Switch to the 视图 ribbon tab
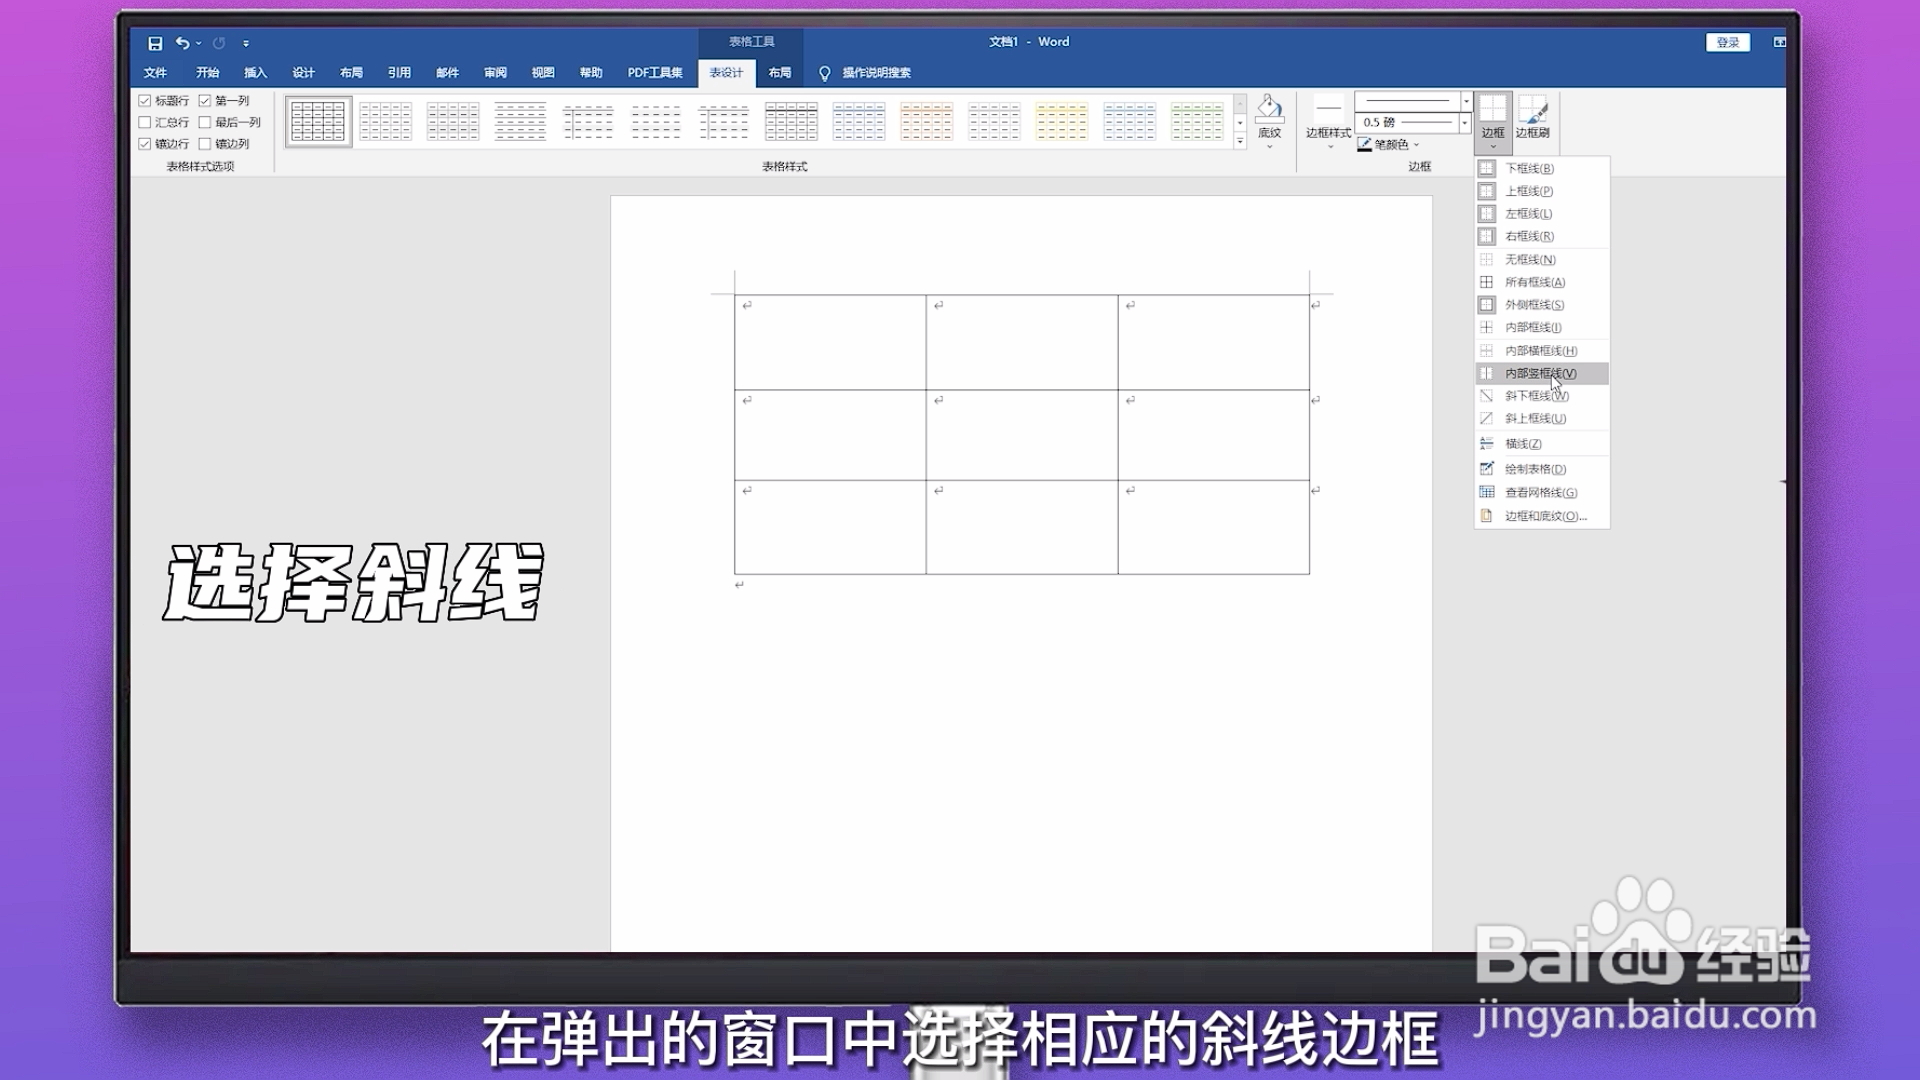 pos(543,72)
